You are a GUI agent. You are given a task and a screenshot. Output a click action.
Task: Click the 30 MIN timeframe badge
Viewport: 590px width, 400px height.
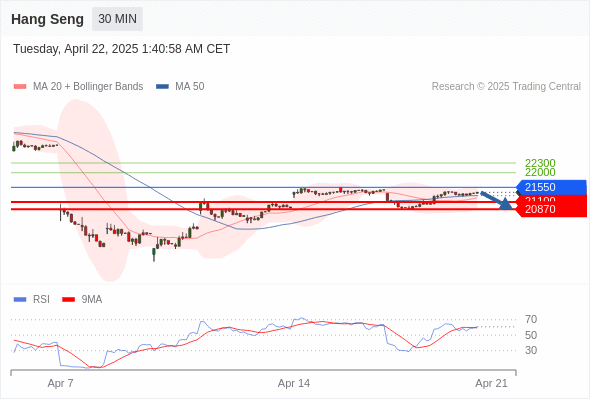pyautogui.click(x=117, y=19)
